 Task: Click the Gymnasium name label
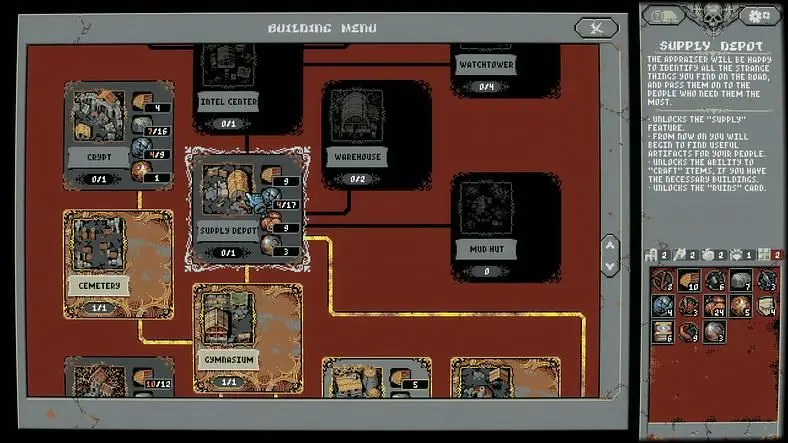coord(229,360)
